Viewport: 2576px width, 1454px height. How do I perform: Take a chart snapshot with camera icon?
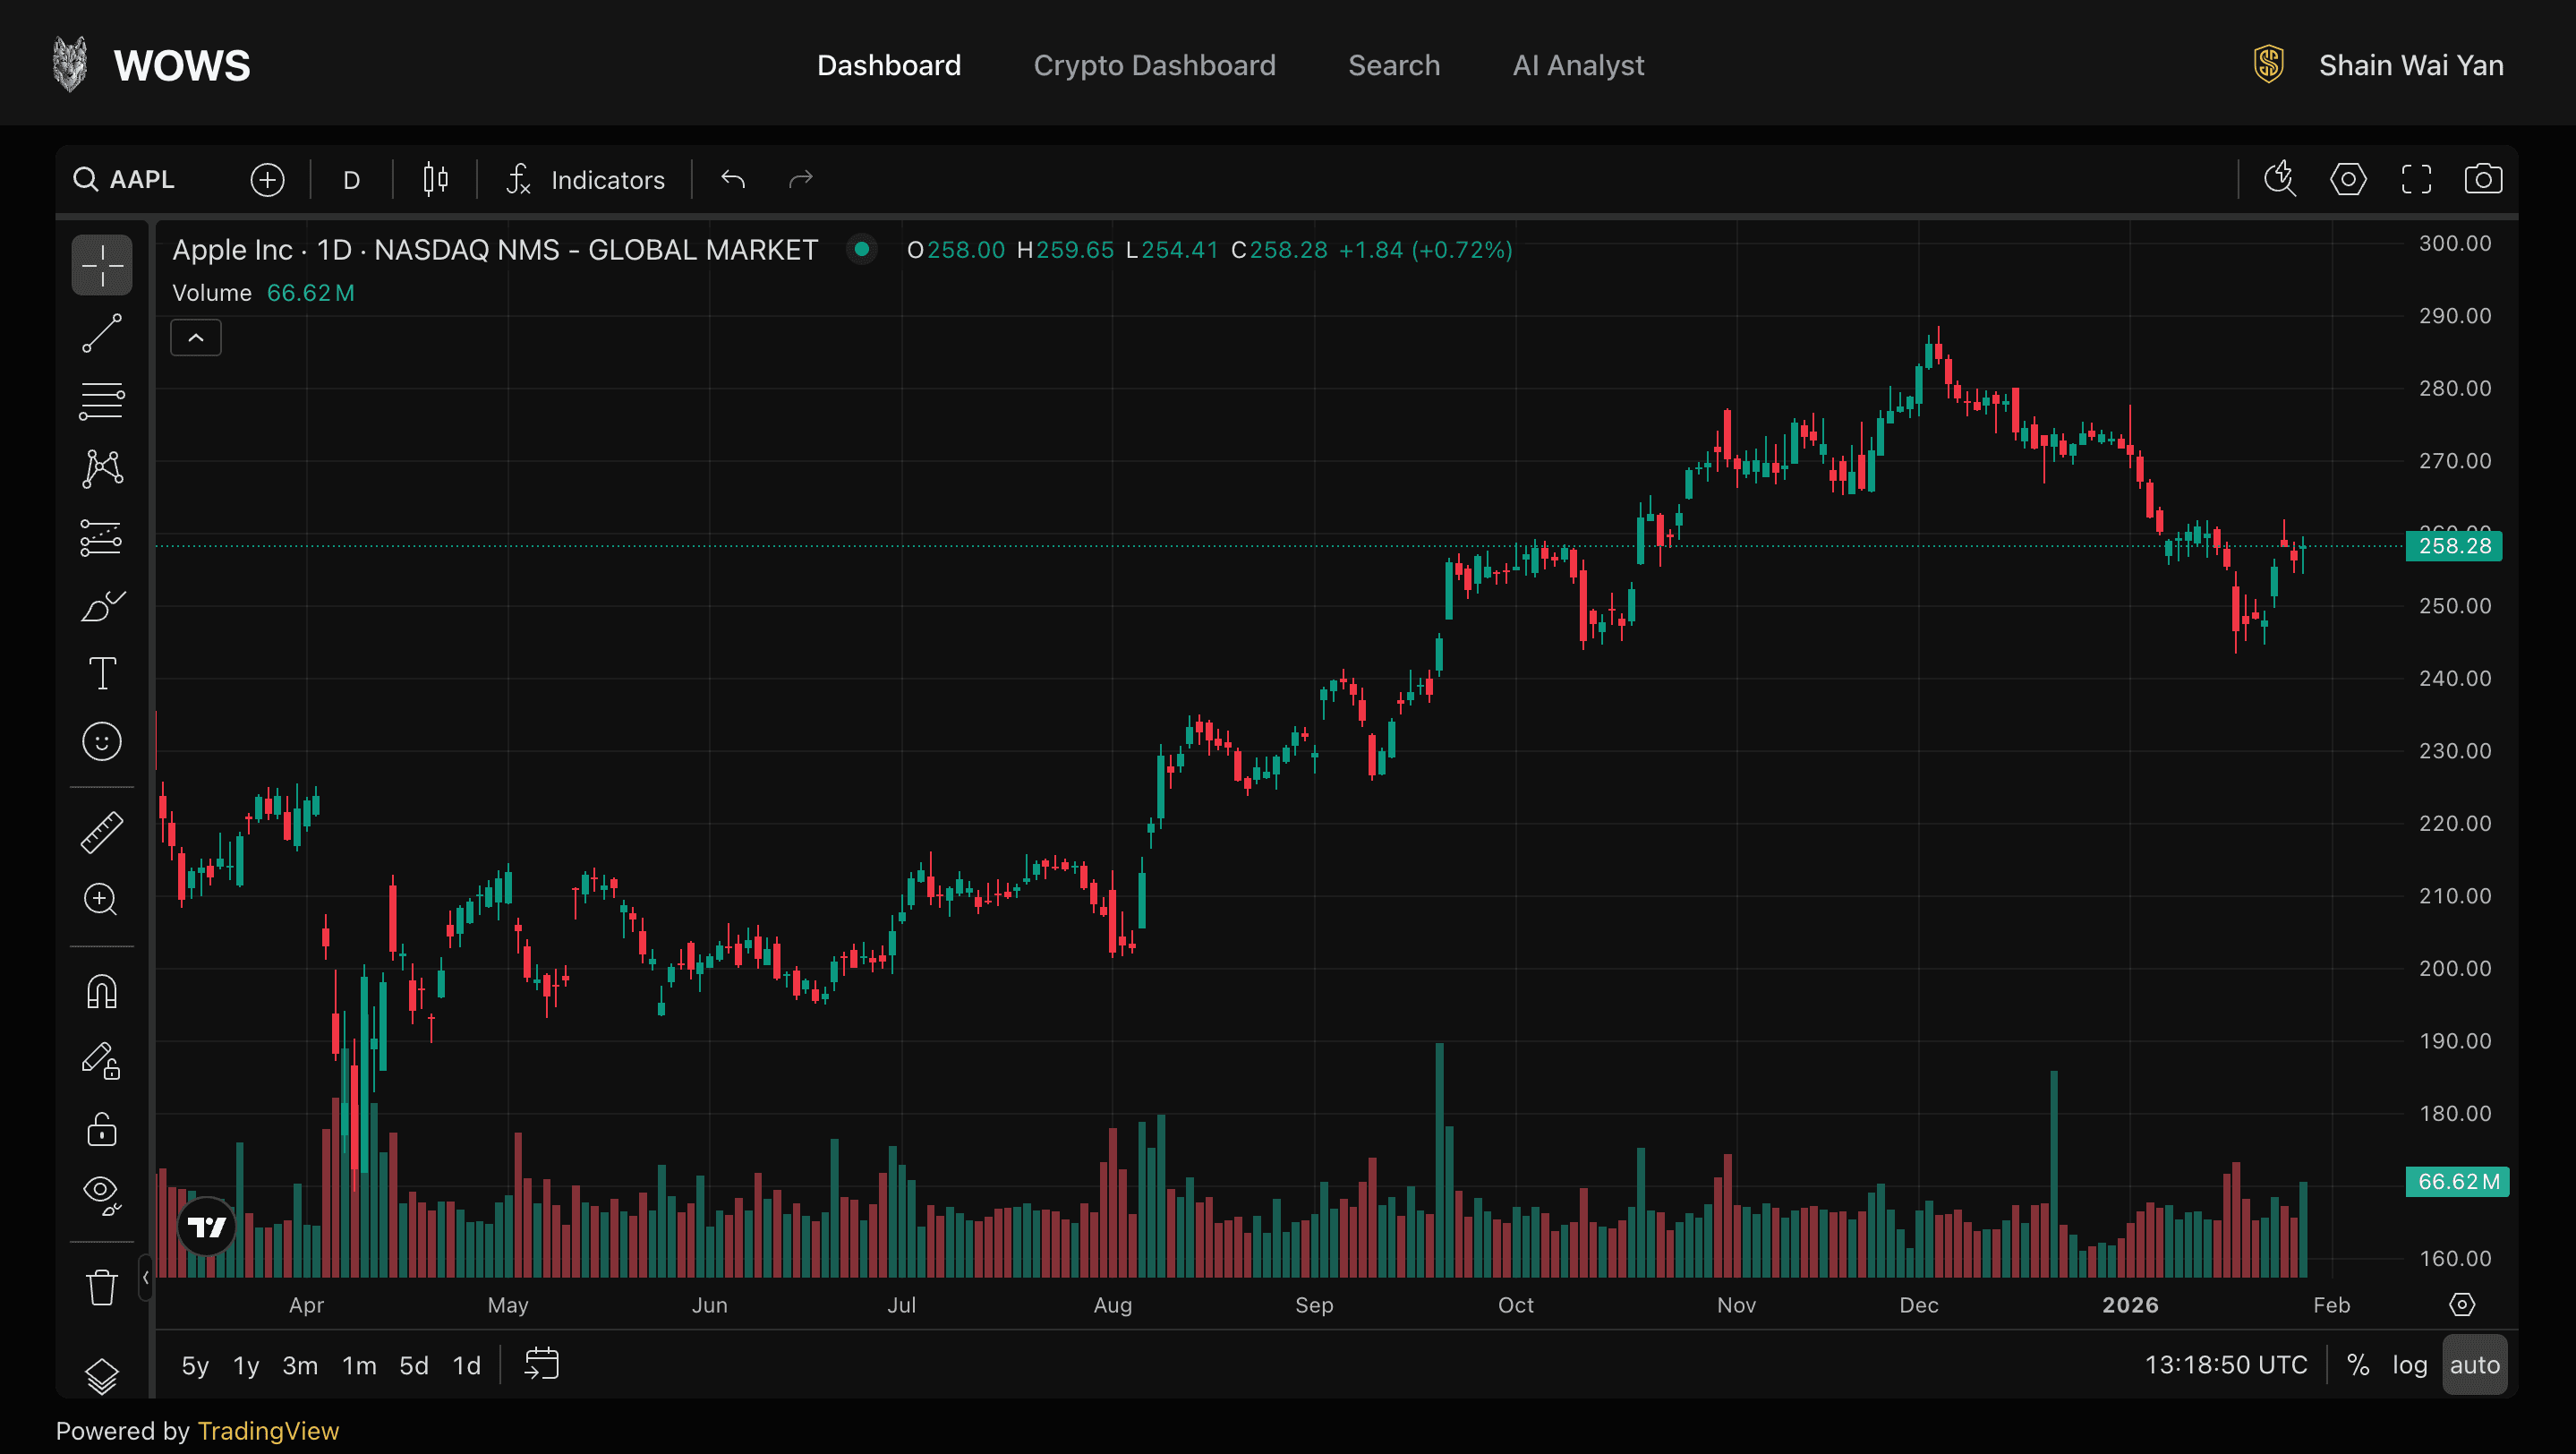click(x=2482, y=180)
